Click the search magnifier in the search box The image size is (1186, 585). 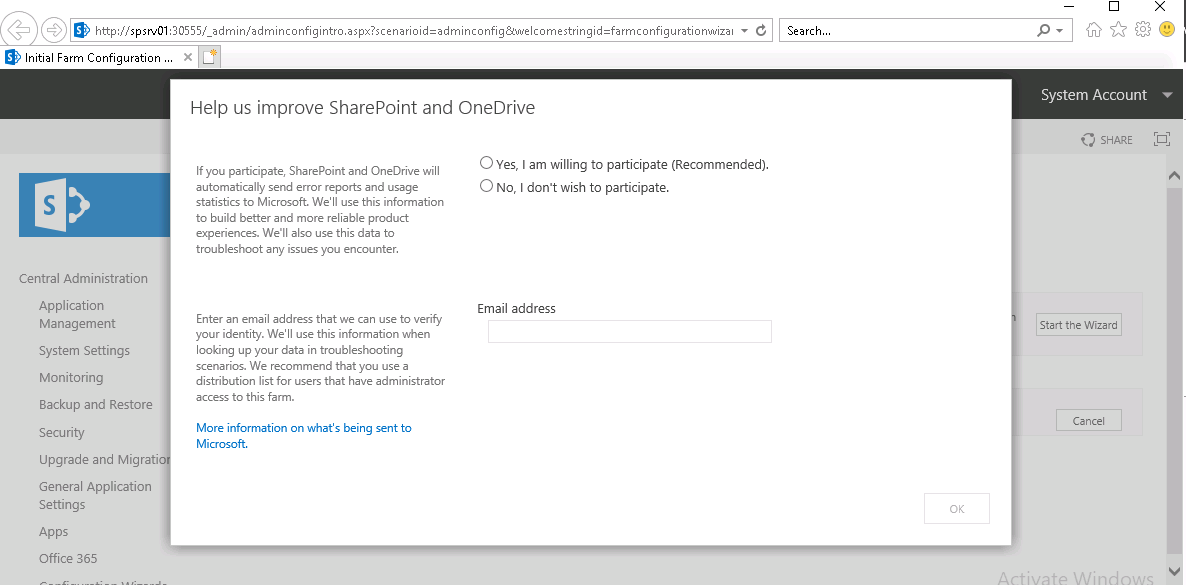(x=1041, y=30)
